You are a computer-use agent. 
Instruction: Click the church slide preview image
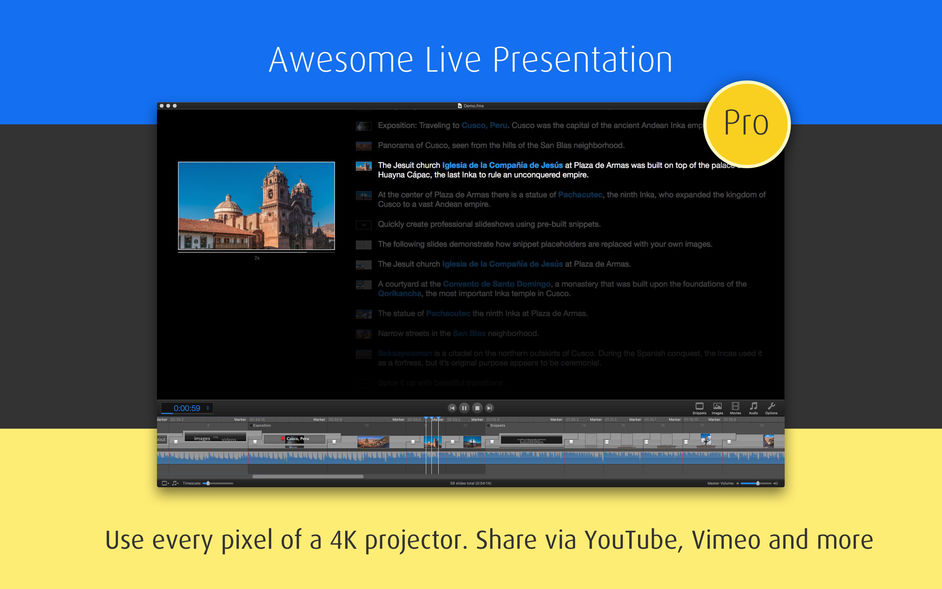tap(257, 206)
